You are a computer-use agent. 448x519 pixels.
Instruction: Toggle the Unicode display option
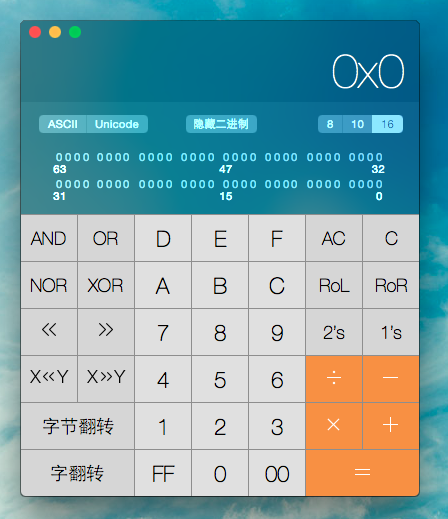pyautogui.click(x=117, y=124)
